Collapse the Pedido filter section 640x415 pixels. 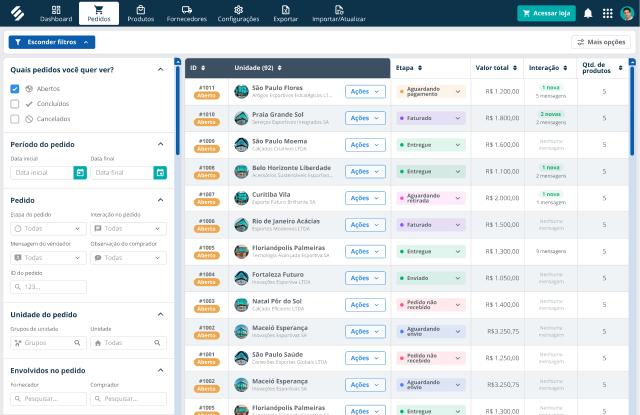click(160, 200)
